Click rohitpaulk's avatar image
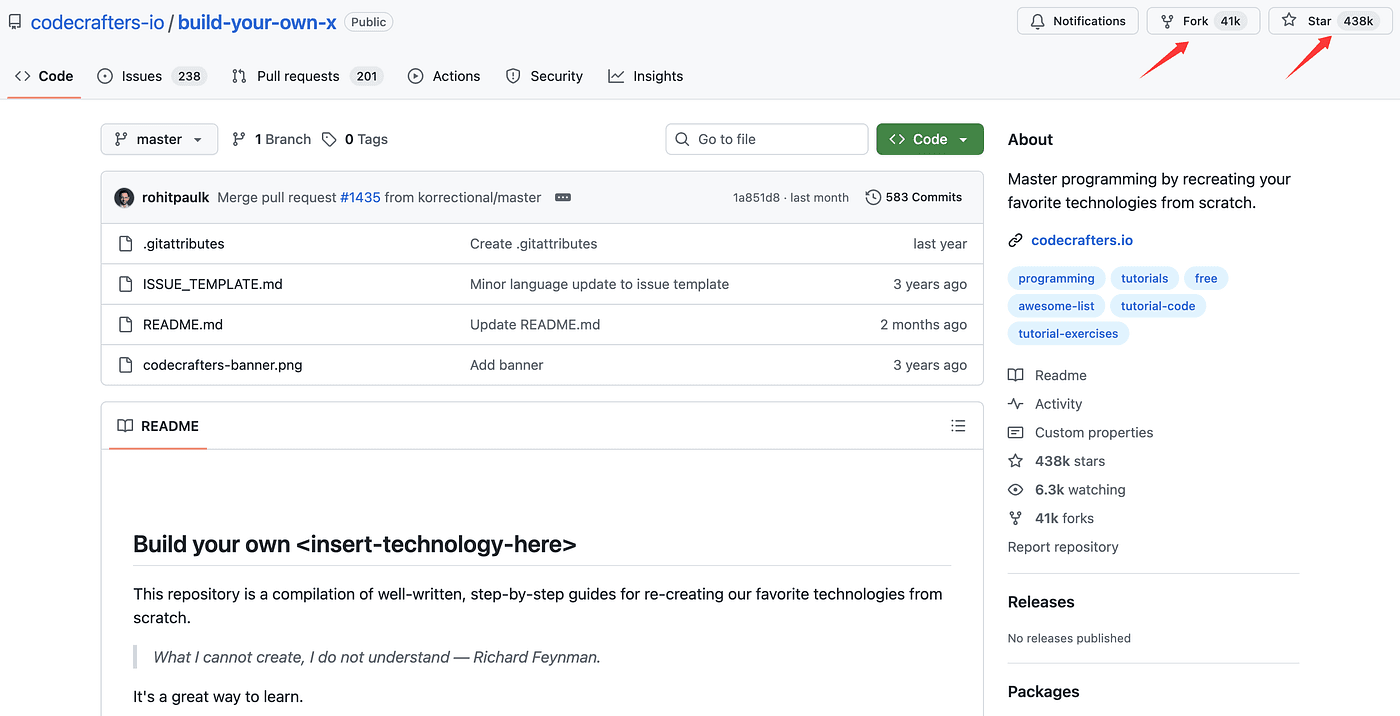This screenshot has width=1400, height=716. click(x=124, y=198)
